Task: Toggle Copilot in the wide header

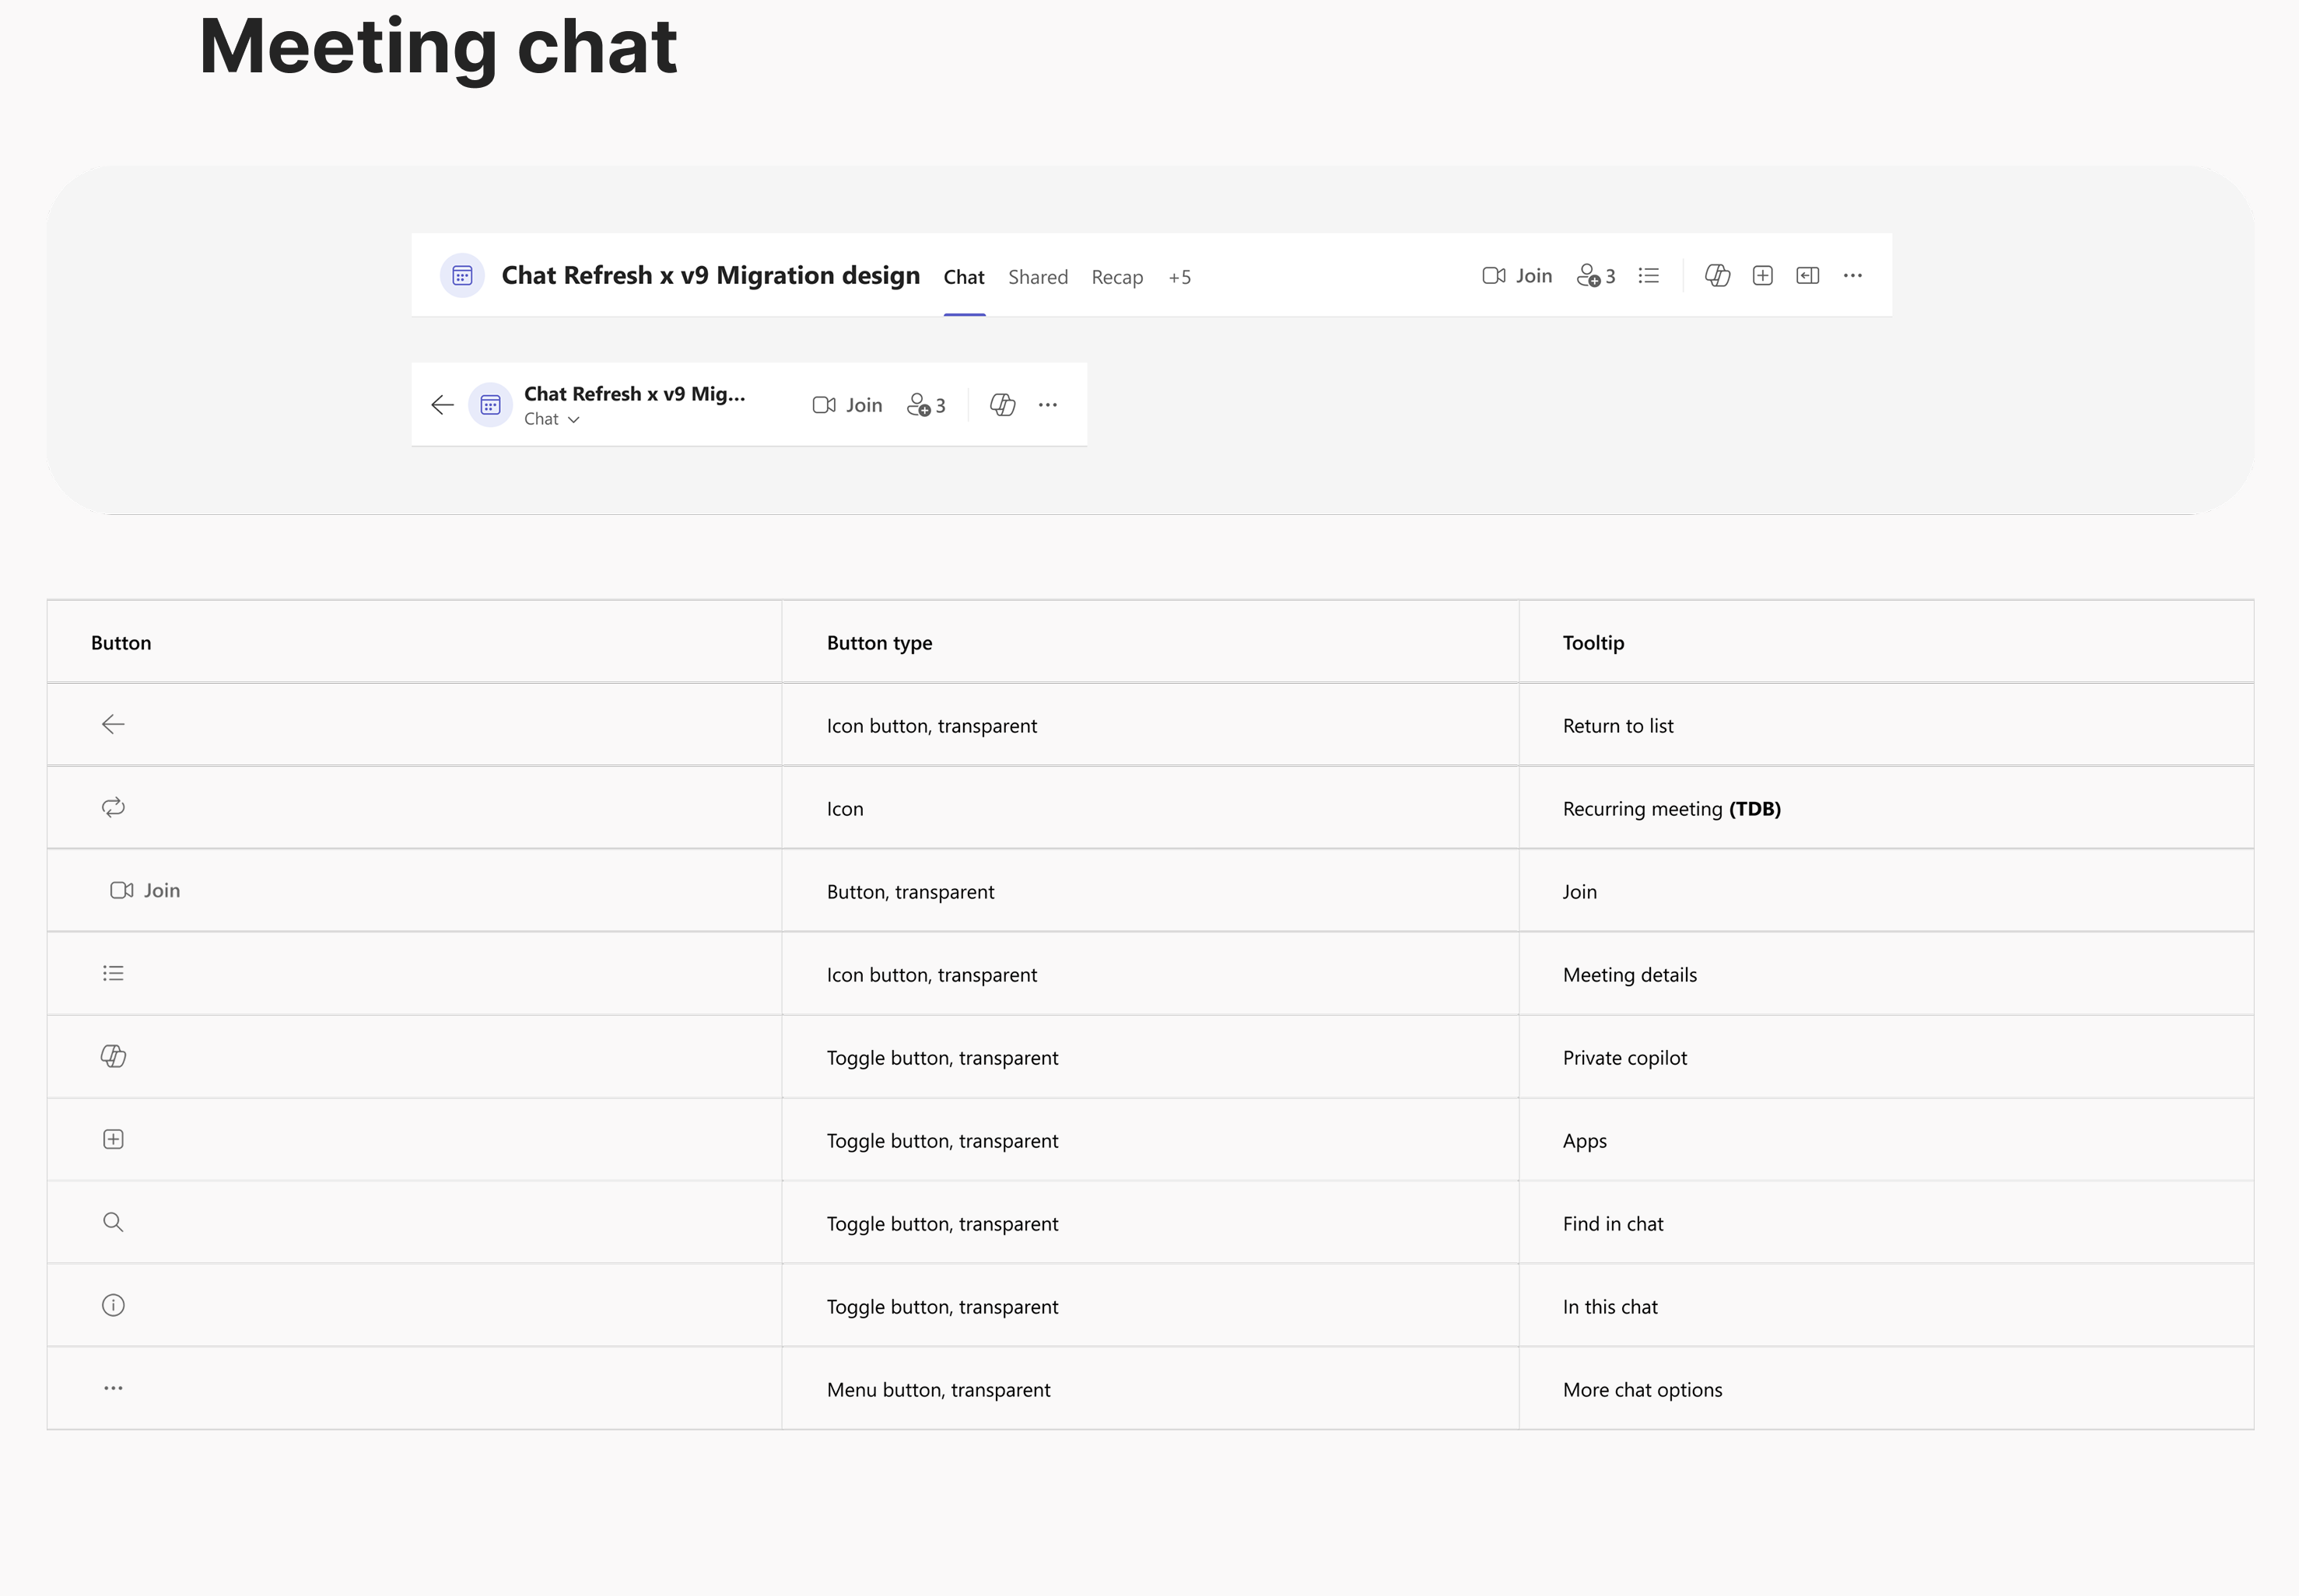Action: pos(1718,275)
